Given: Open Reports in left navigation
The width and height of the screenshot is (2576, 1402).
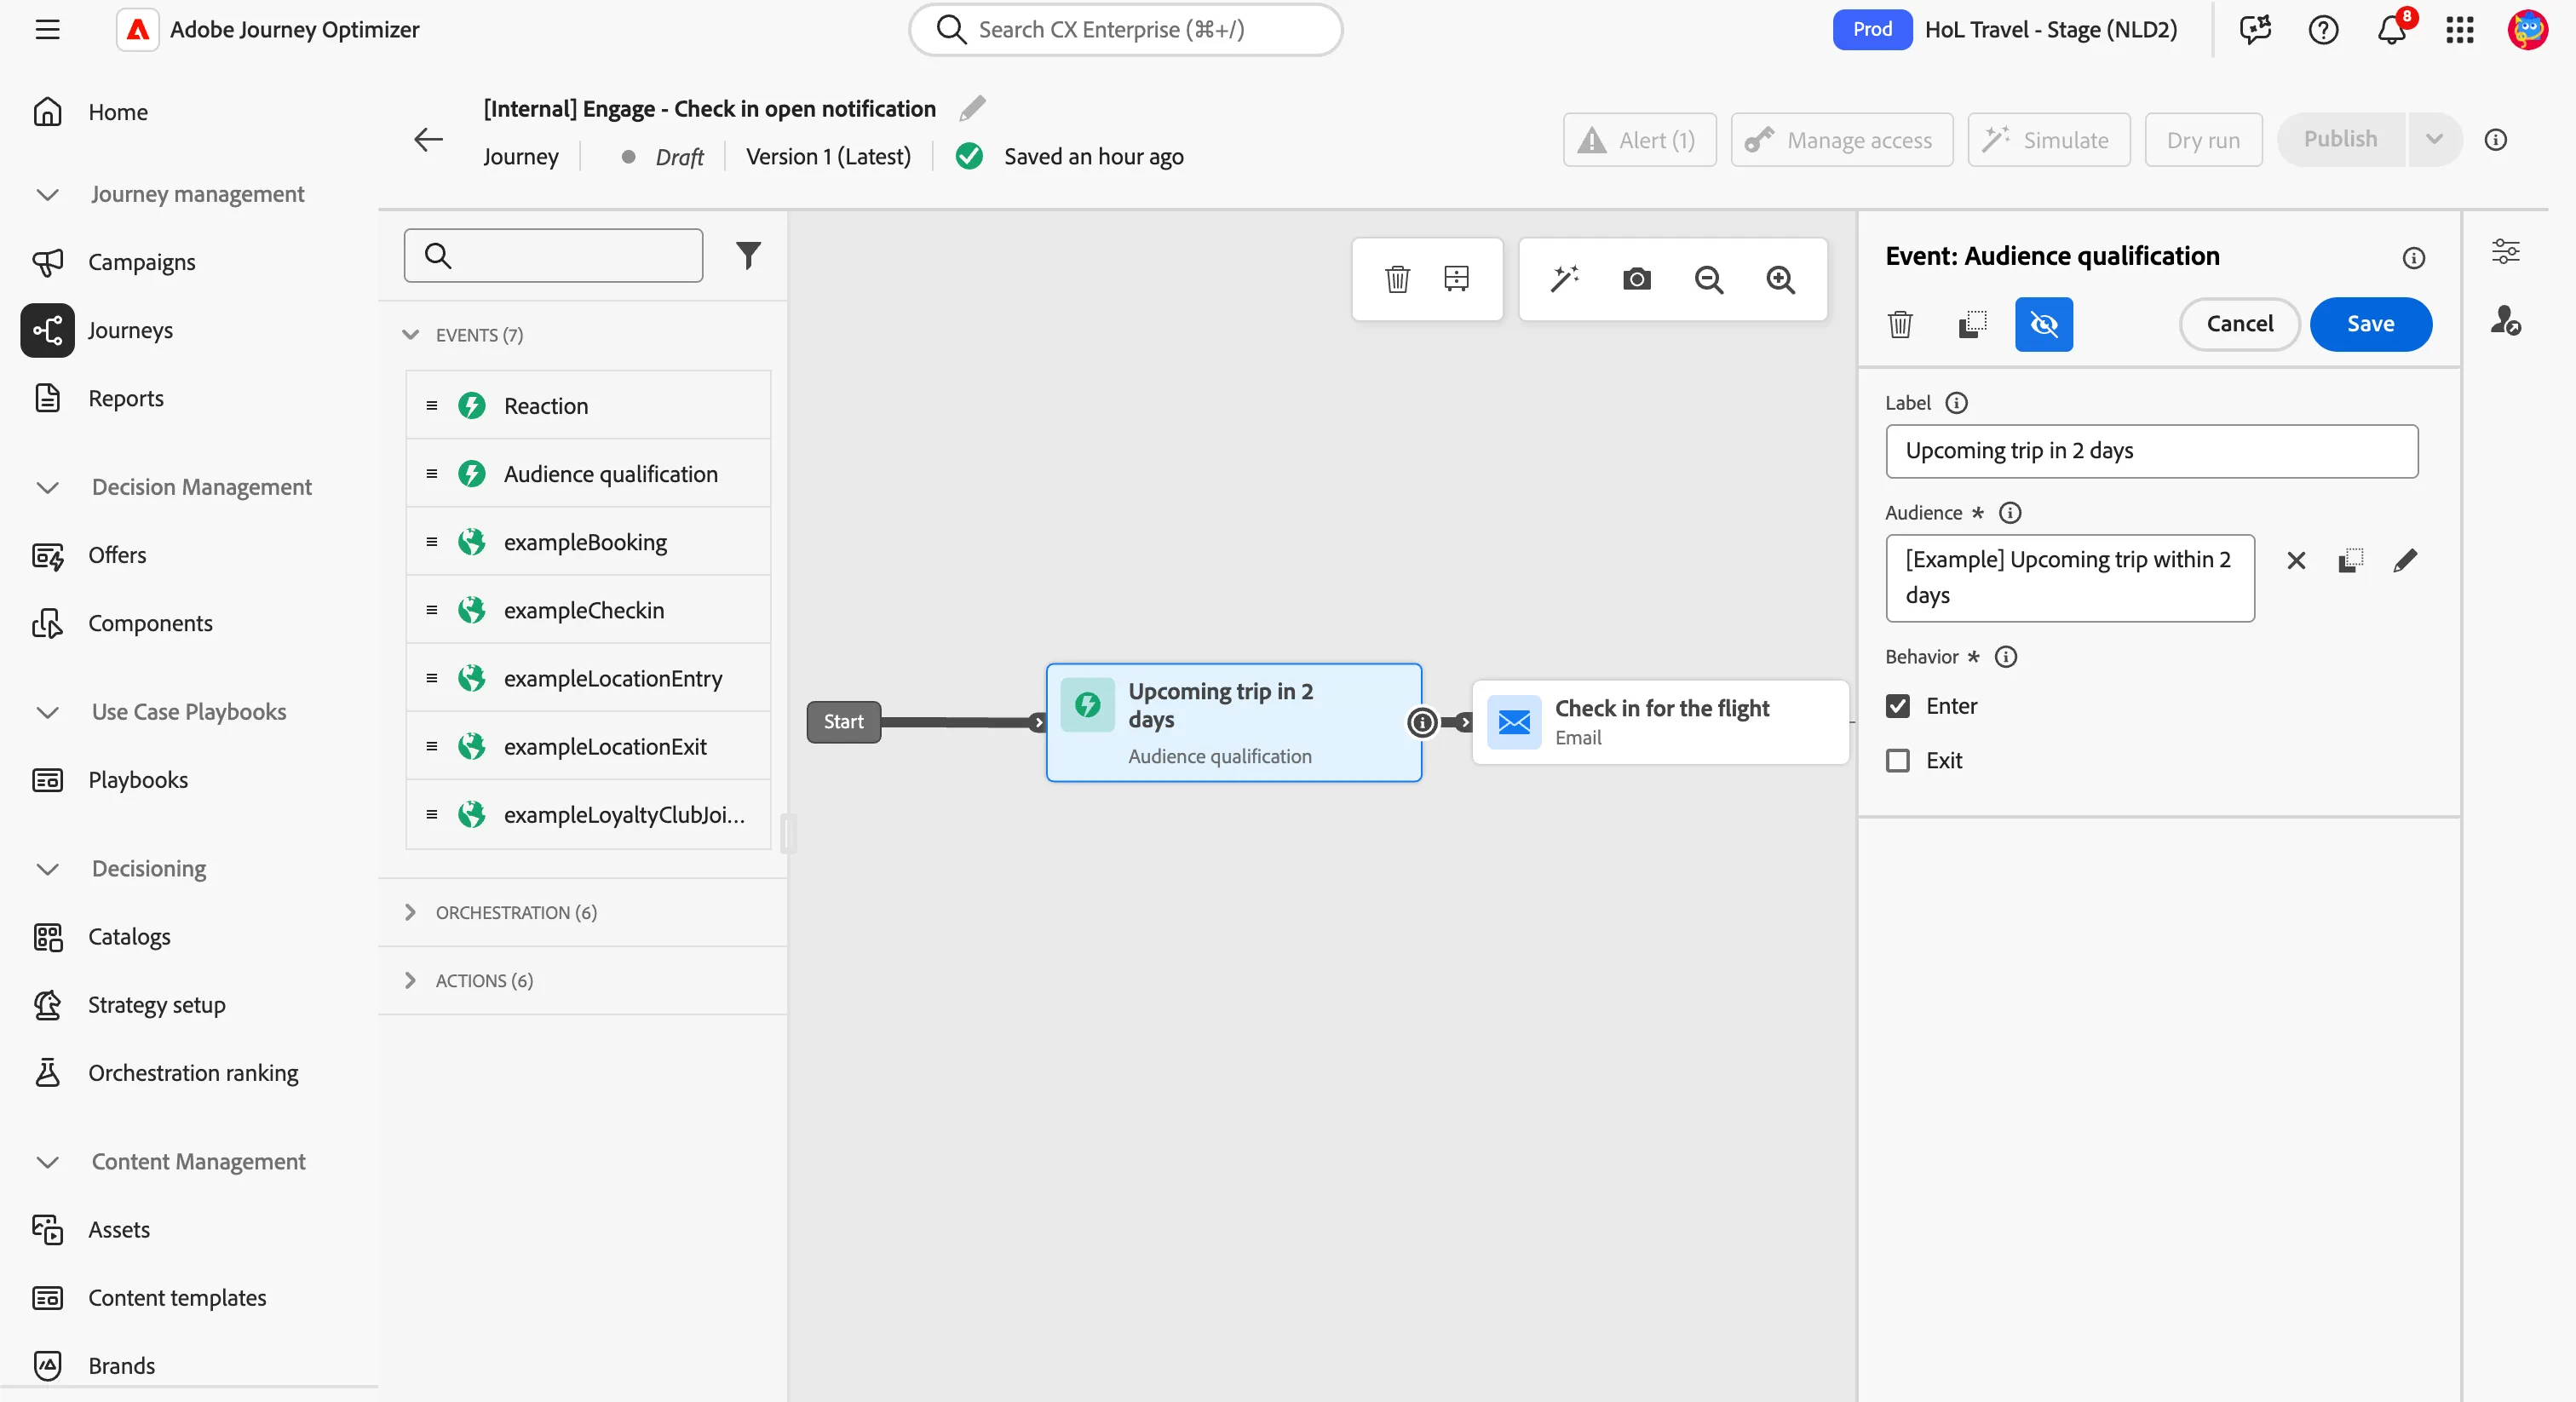Looking at the screenshot, I should pyautogui.click(x=126, y=398).
